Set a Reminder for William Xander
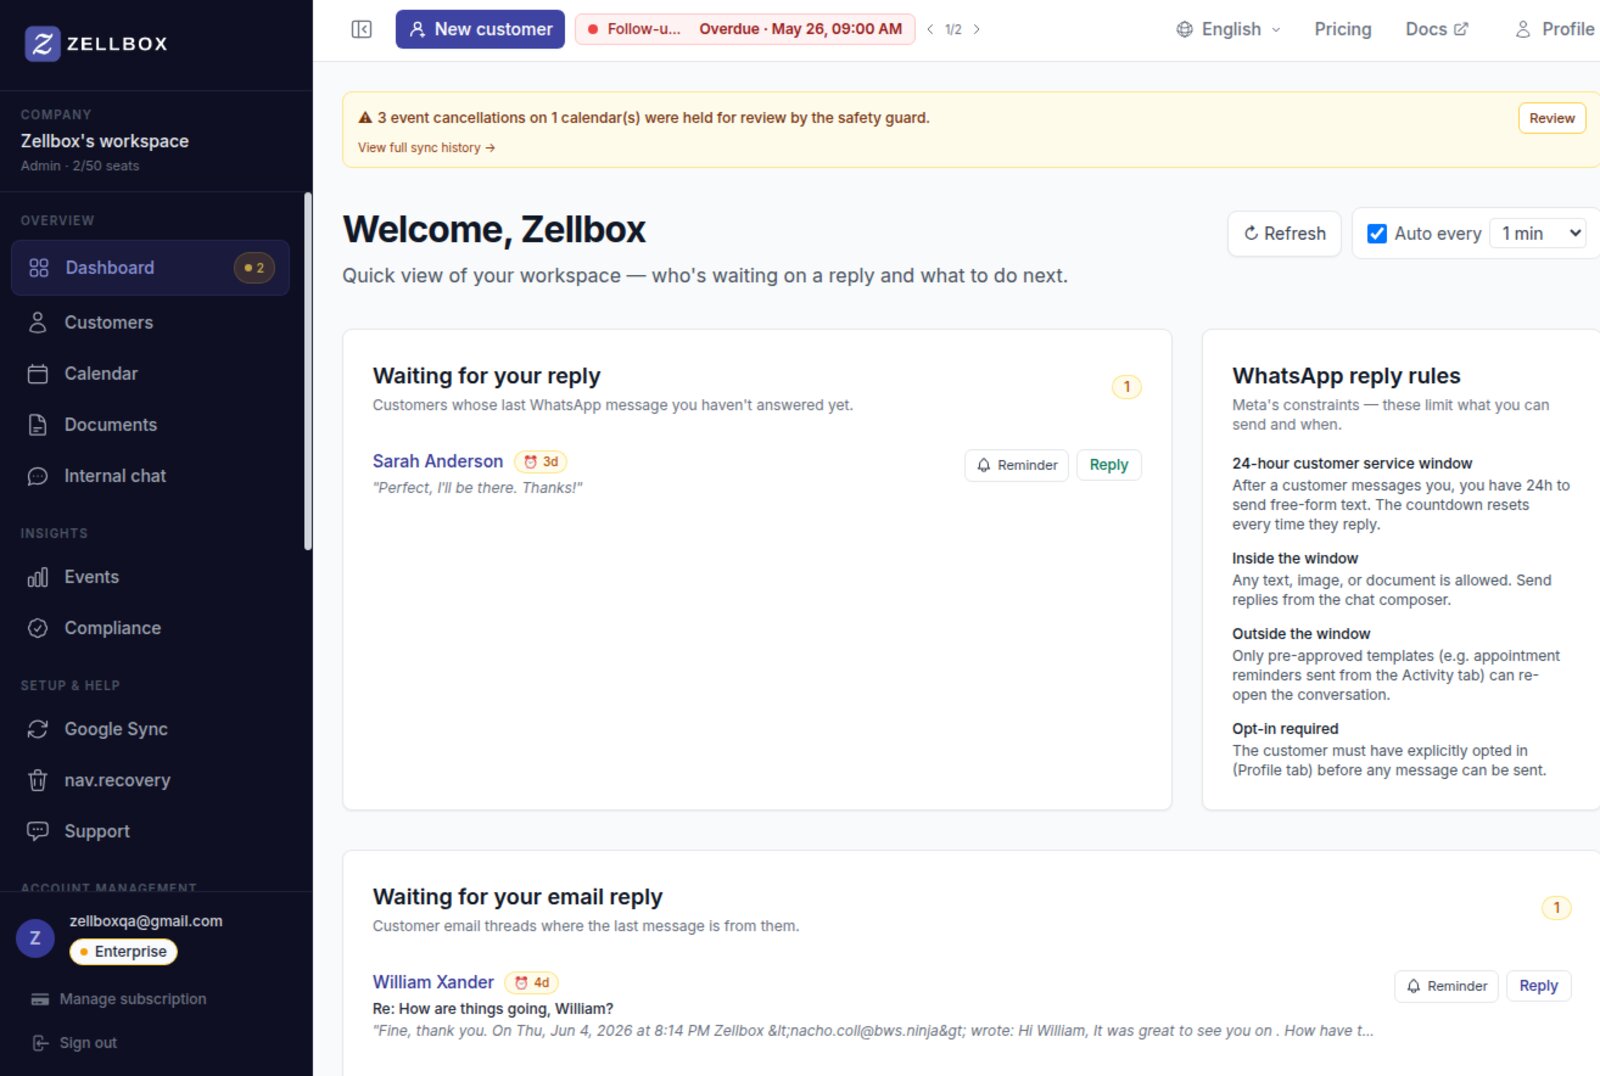Viewport: 1600px width, 1076px height. click(1446, 986)
